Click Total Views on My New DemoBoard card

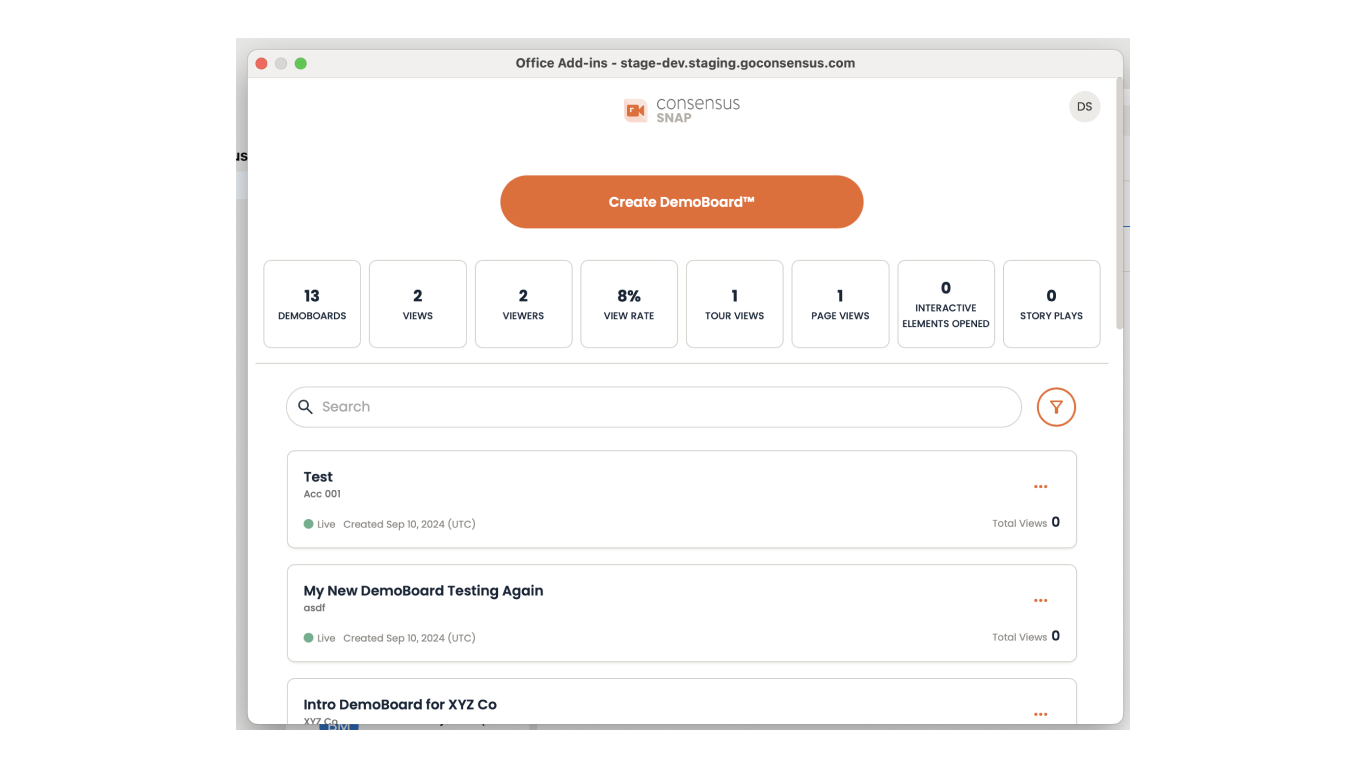point(1026,637)
